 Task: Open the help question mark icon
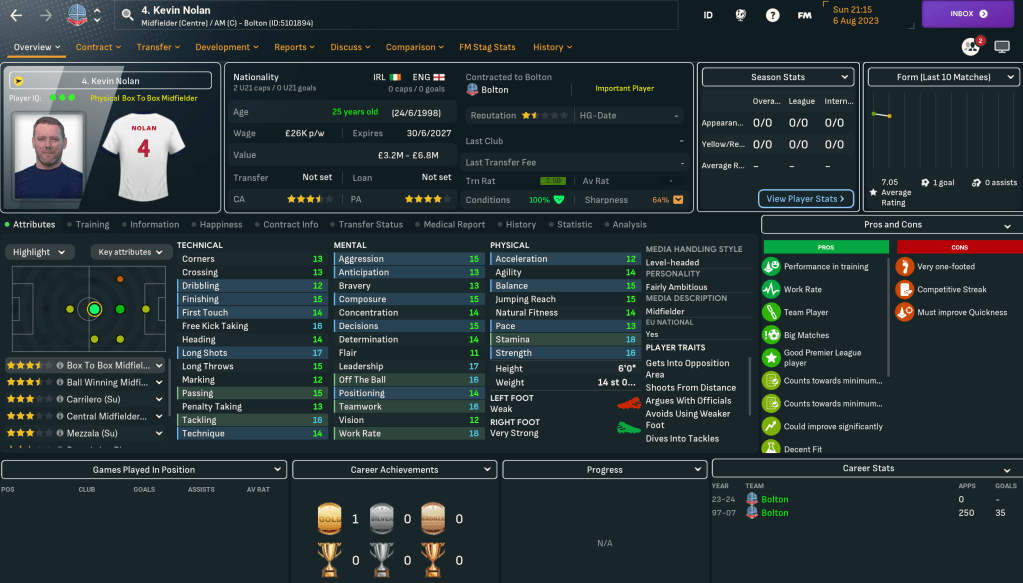(772, 15)
